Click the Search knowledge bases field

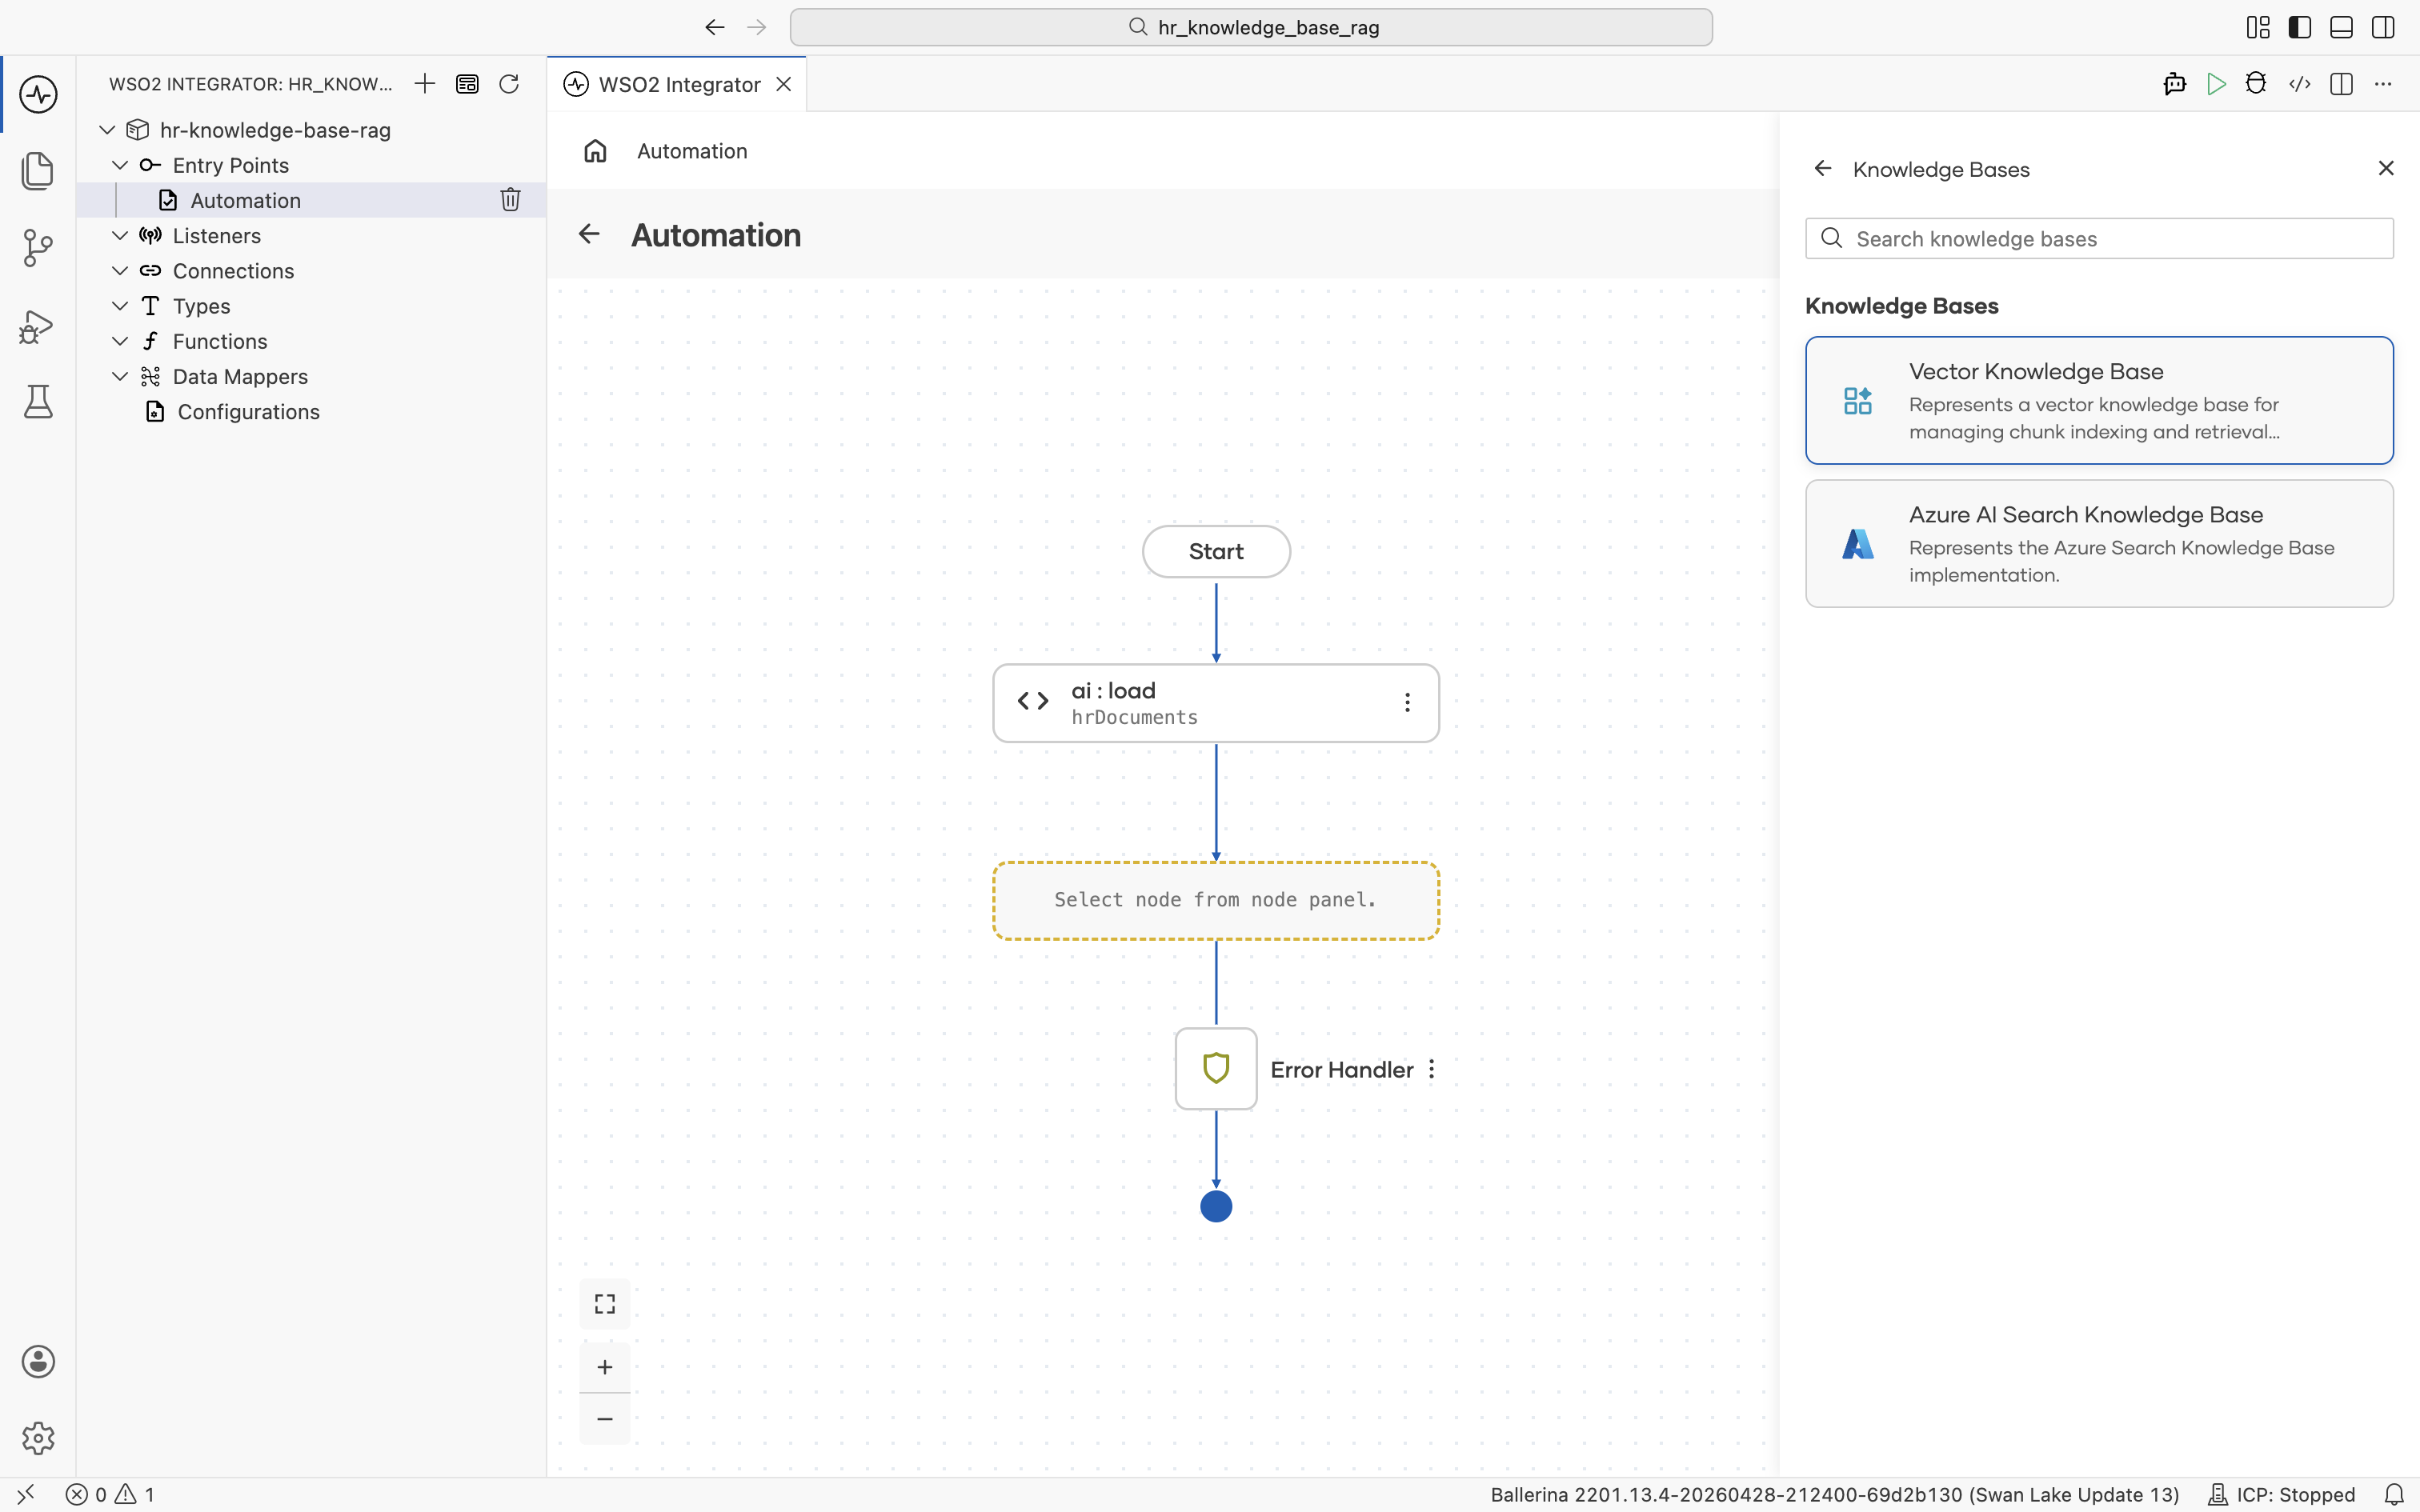(x=2099, y=239)
